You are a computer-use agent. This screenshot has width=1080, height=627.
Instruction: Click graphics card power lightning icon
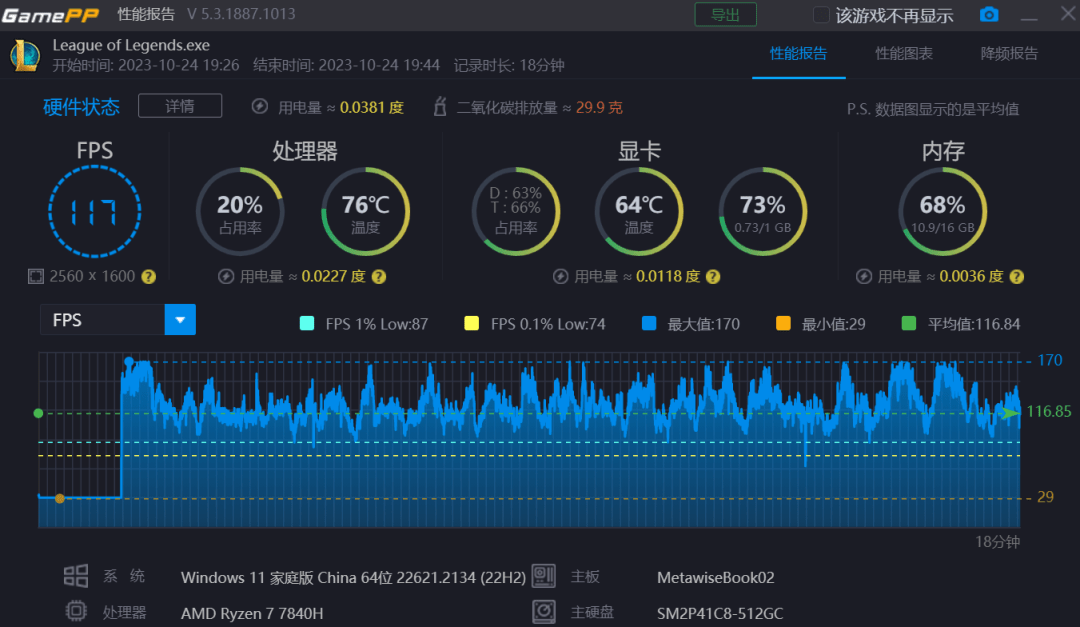(561, 277)
